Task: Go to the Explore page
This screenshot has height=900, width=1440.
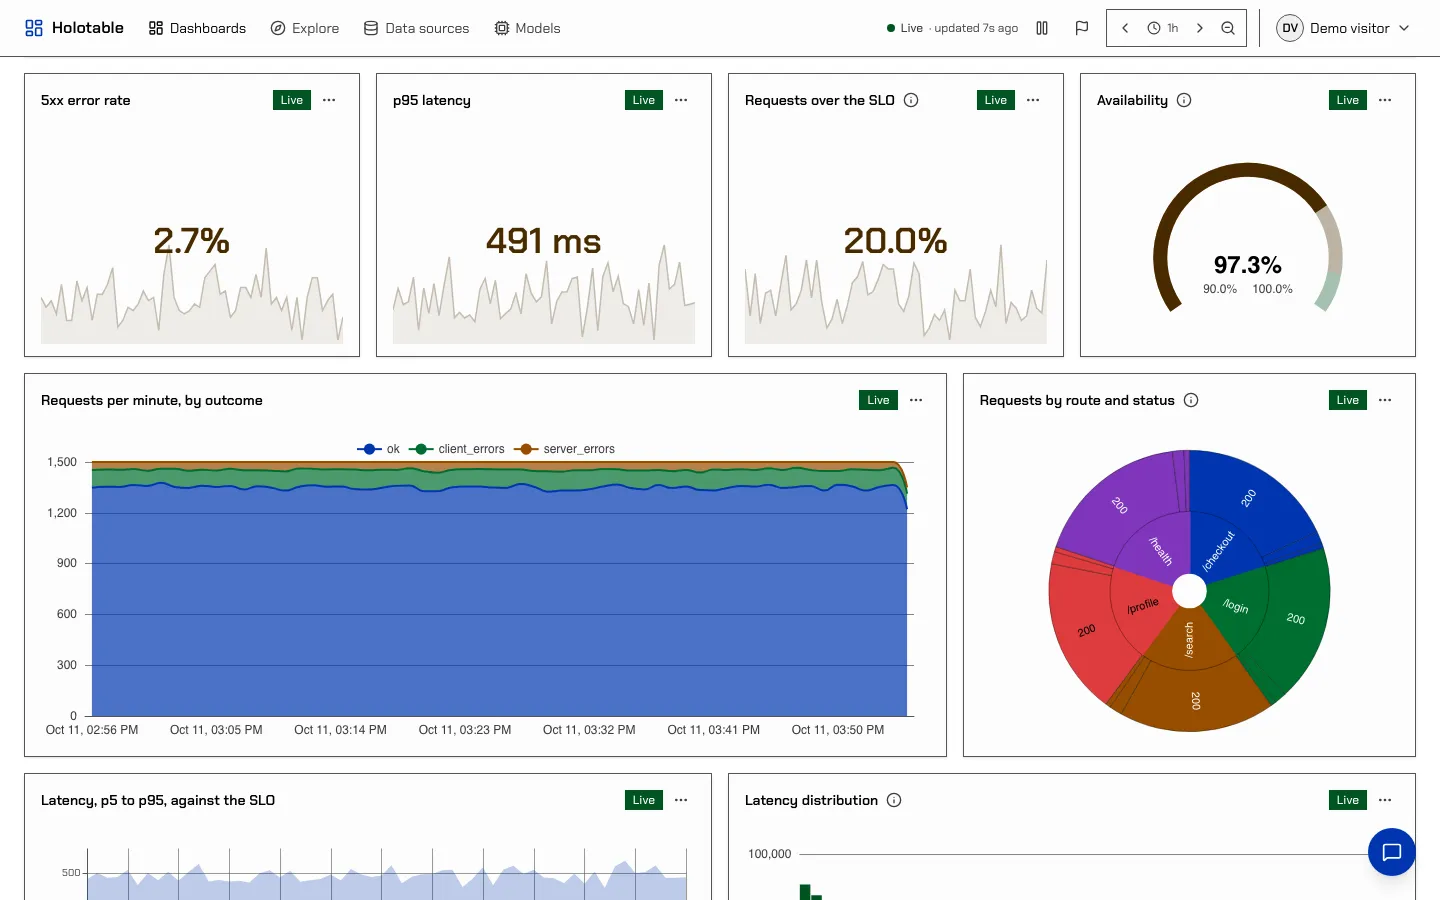Action: click(305, 28)
